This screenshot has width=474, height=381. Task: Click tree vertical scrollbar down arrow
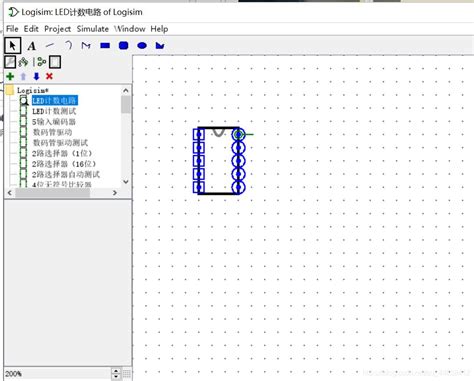(126, 182)
